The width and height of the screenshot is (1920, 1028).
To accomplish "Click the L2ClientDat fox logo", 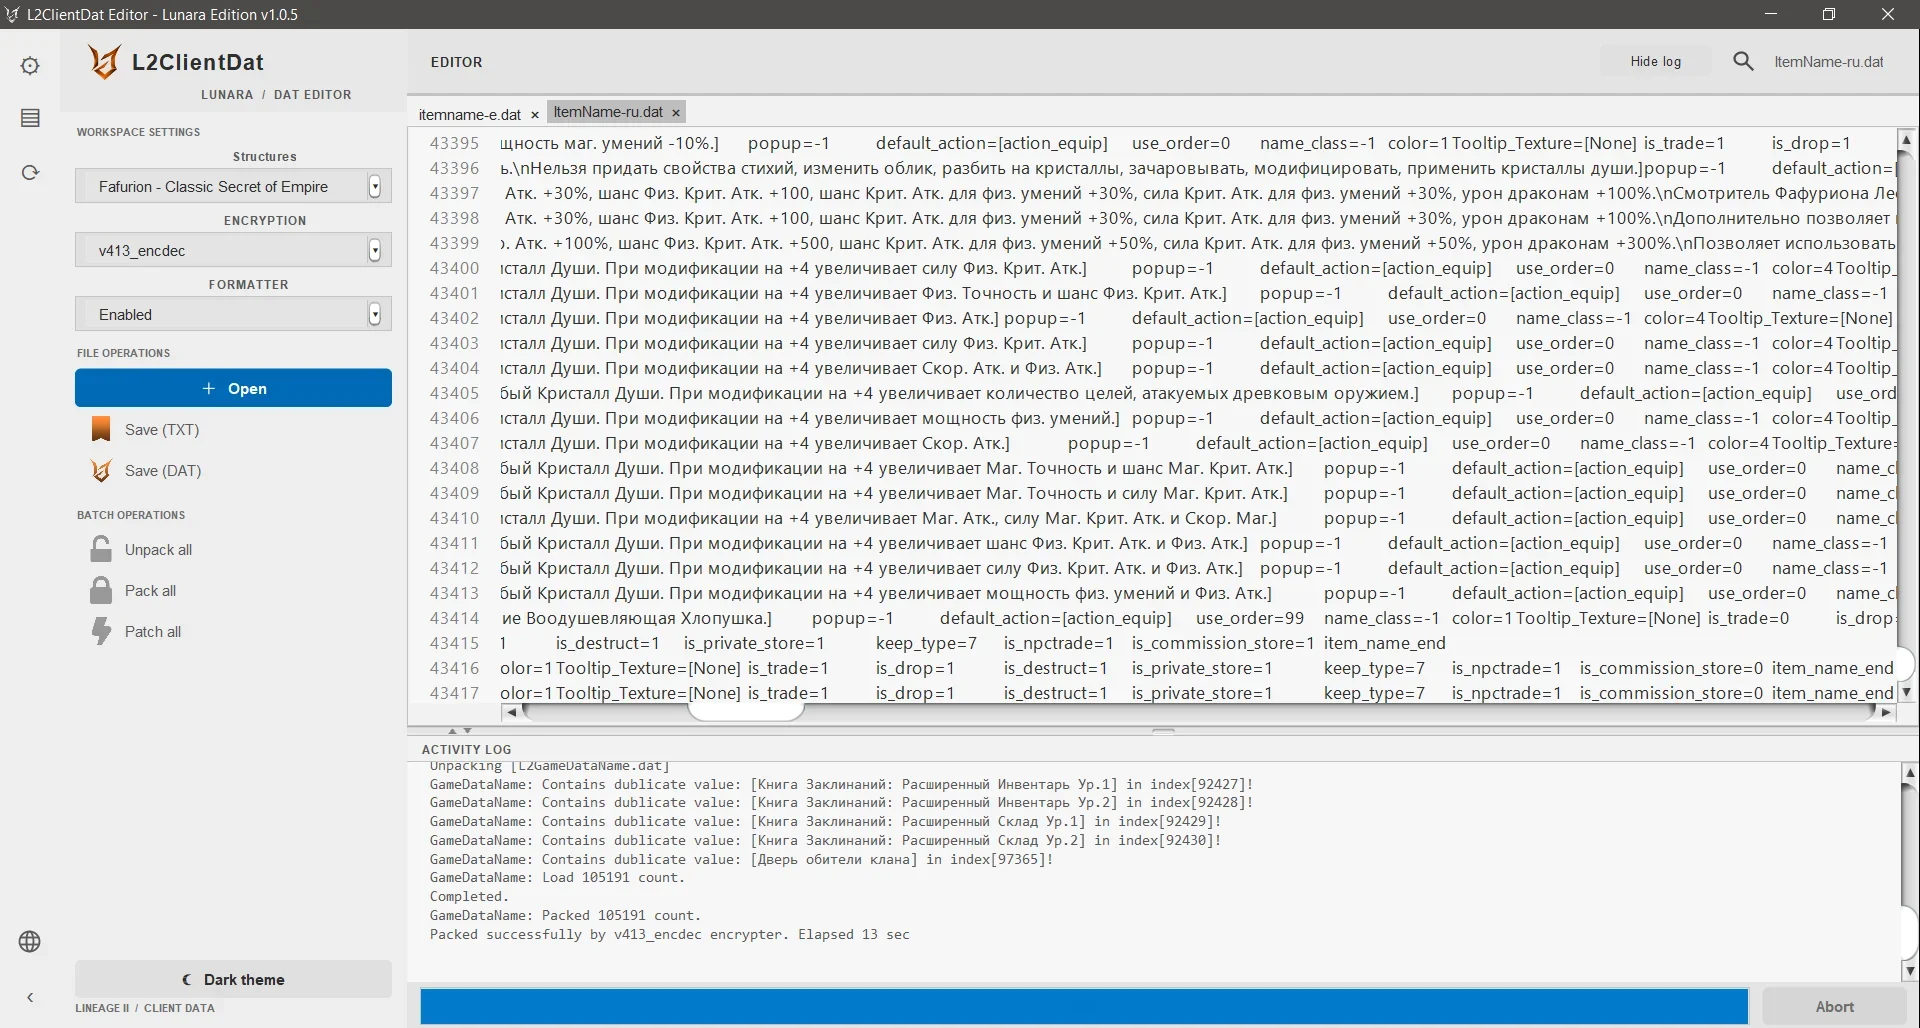I will coord(103,62).
